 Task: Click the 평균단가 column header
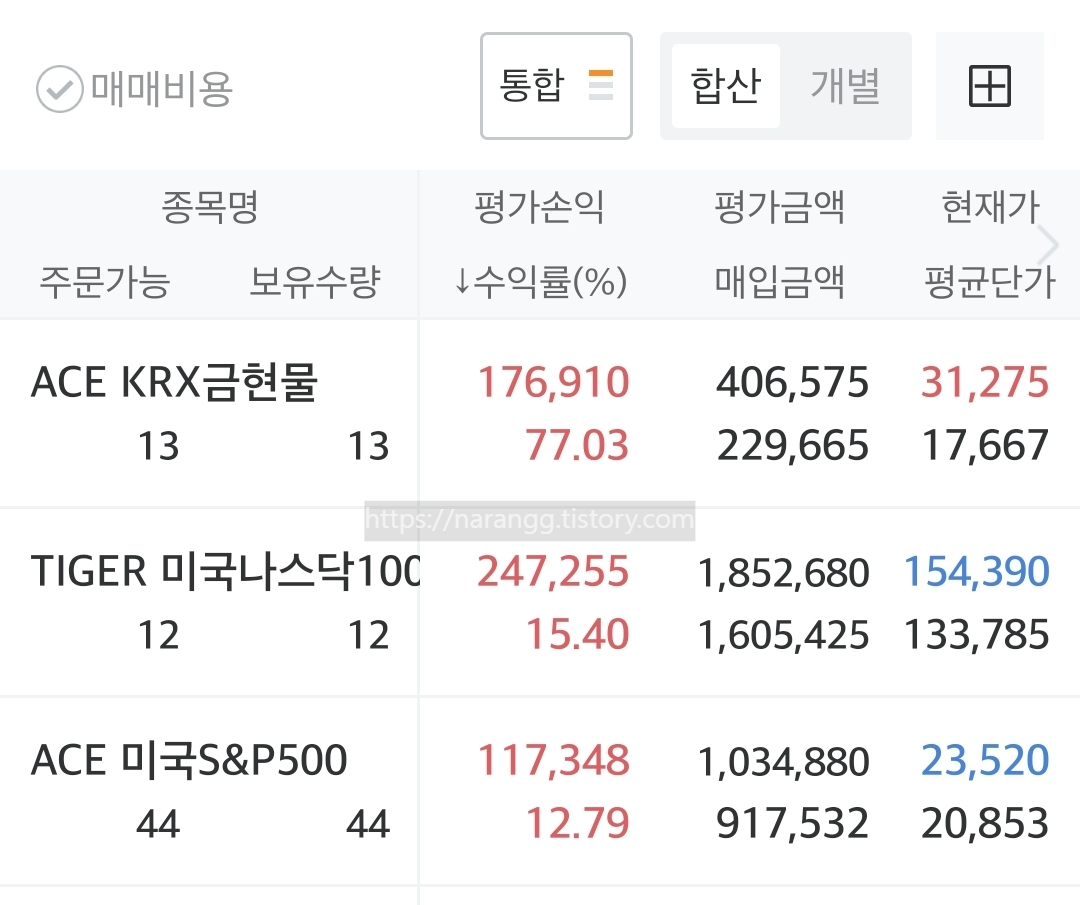click(x=990, y=282)
